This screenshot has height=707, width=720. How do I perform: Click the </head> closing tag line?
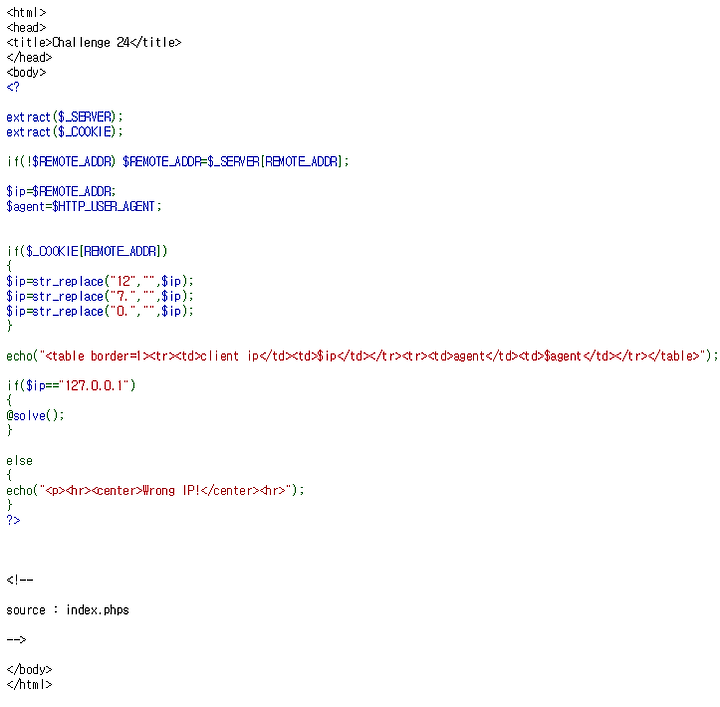coord(29,57)
